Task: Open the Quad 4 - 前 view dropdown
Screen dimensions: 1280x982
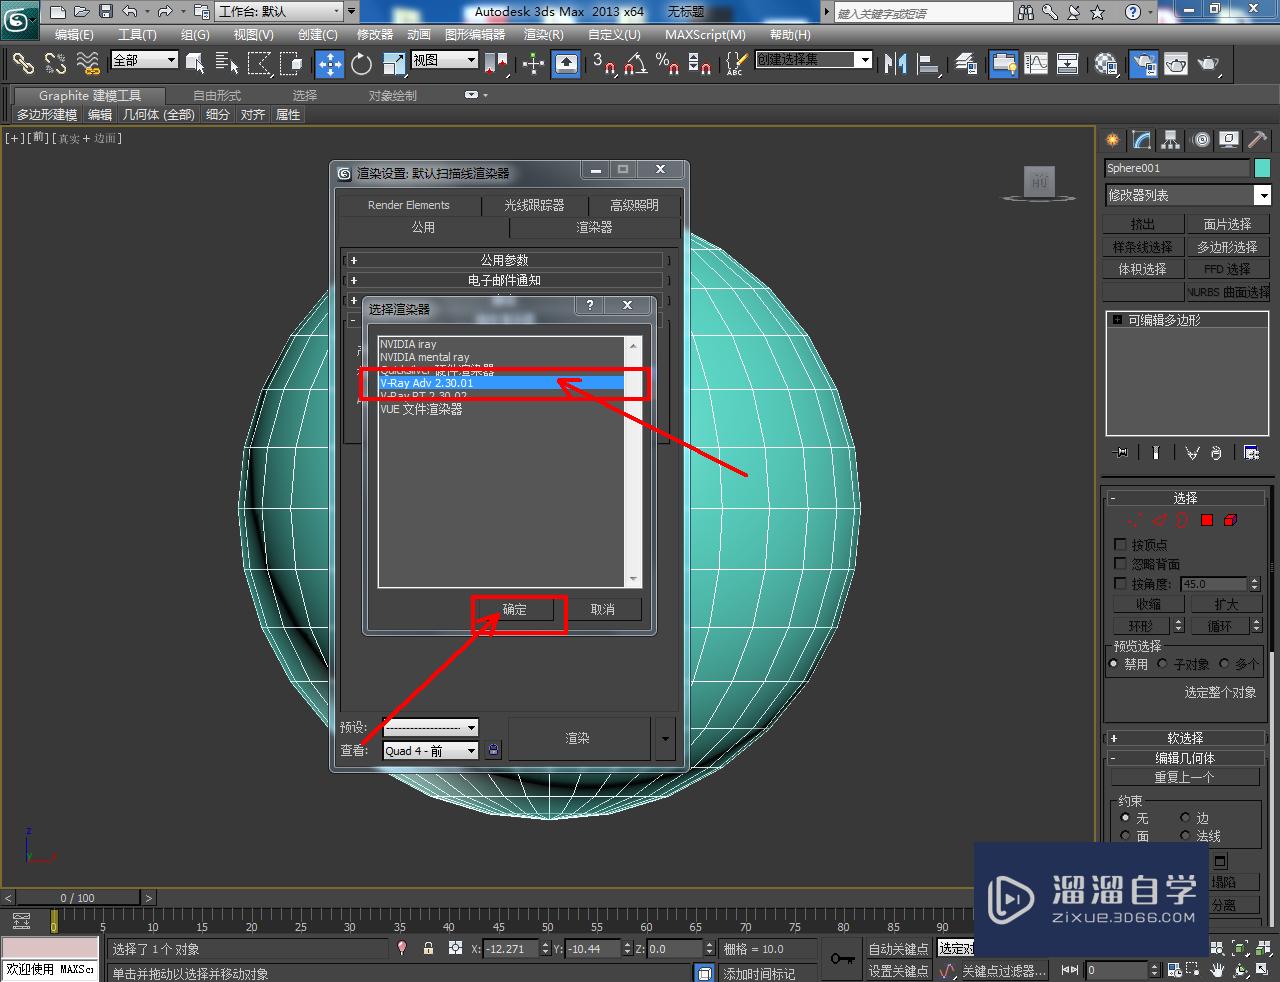Action: [x=430, y=751]
